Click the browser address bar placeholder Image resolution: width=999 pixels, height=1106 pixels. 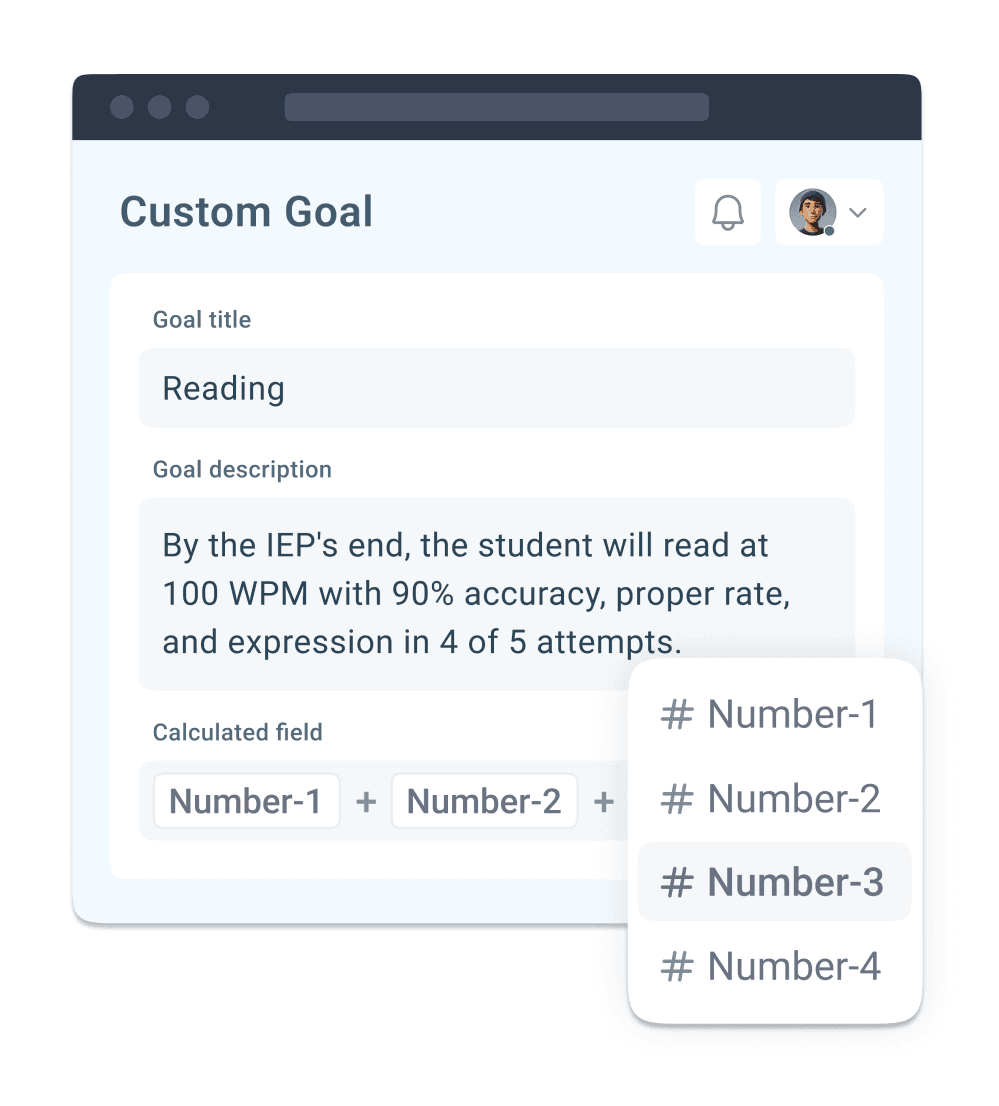pos(497,107)
